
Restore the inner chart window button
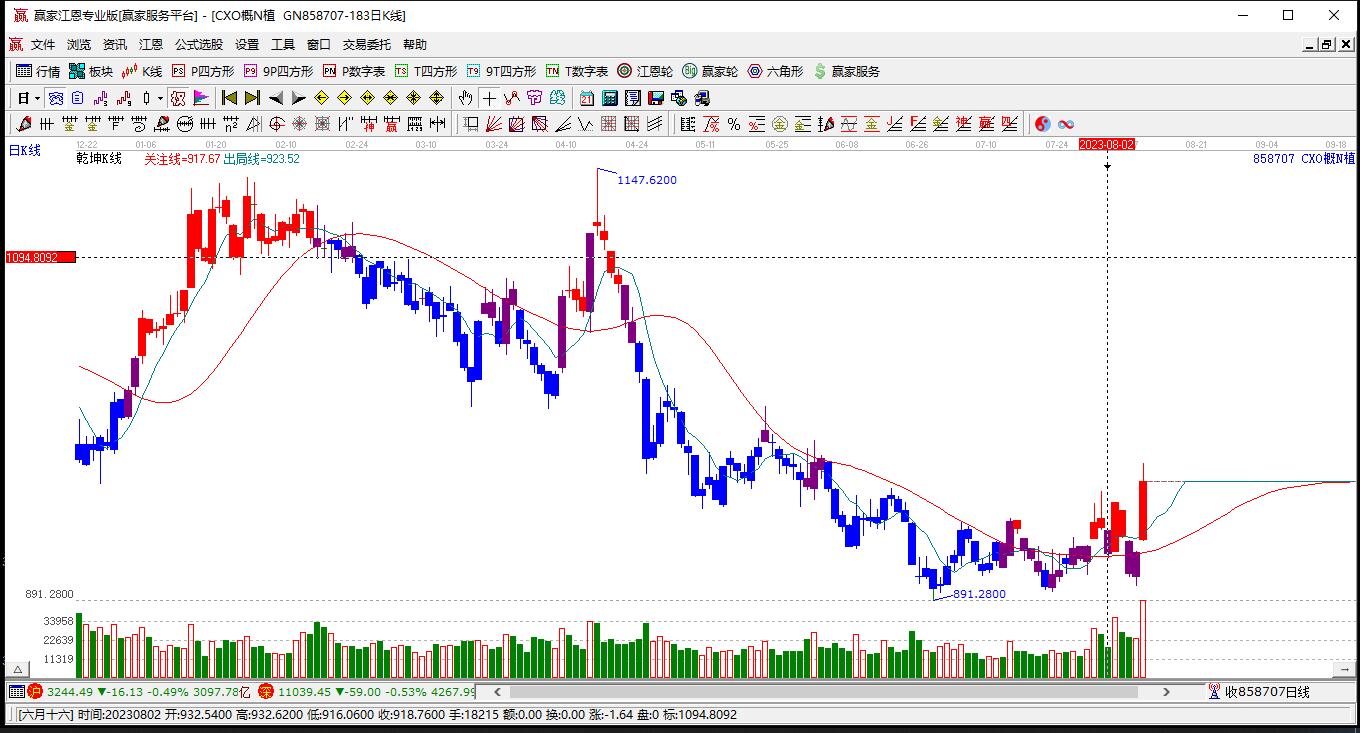pyautogui.click(x=1327, y=44)
